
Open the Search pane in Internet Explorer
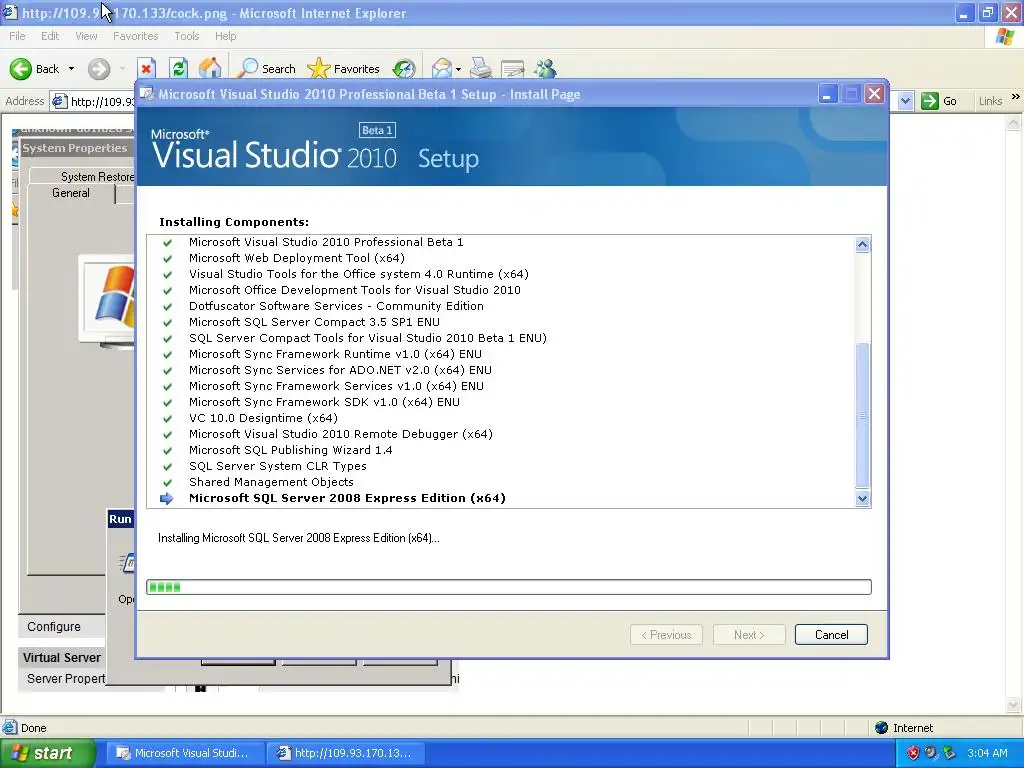coord(266,69)
